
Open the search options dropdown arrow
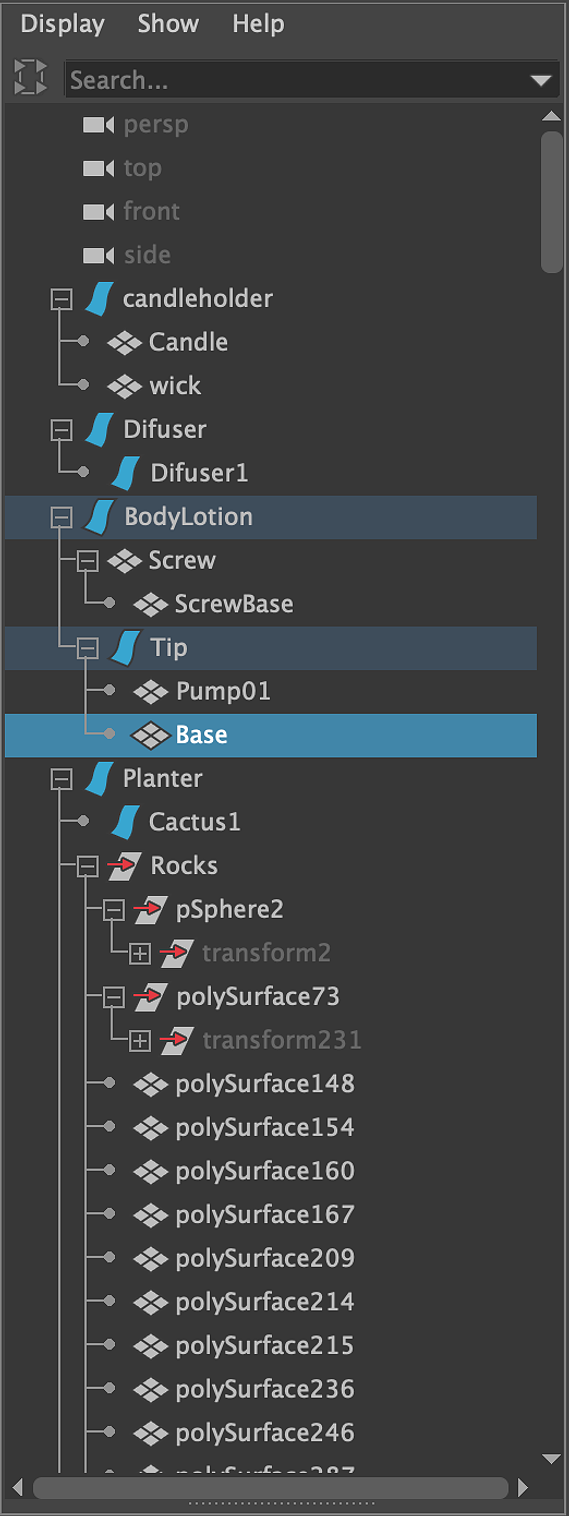[541, 81]
